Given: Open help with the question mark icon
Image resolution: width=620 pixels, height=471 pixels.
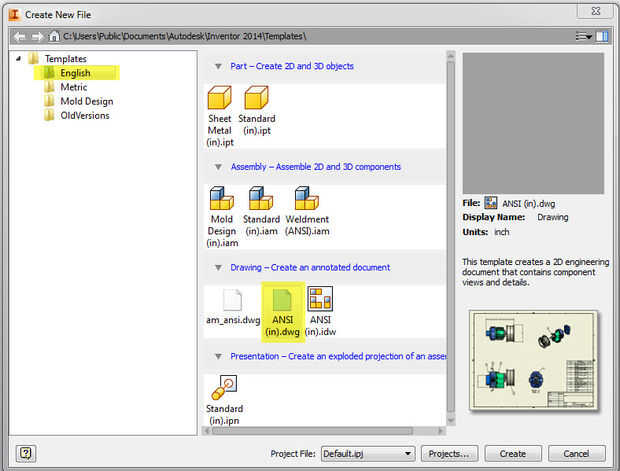Looking at the screenshot, I should pyautogui.click(x=26, y=453).
